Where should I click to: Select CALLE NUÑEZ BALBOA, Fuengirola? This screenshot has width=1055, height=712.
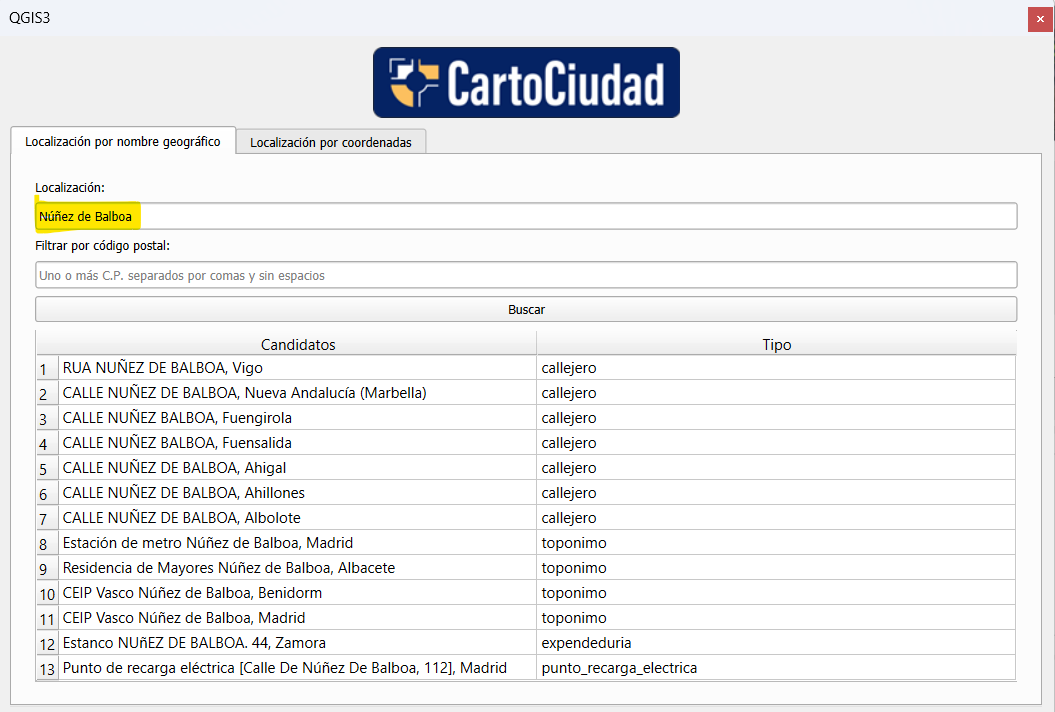297,418
